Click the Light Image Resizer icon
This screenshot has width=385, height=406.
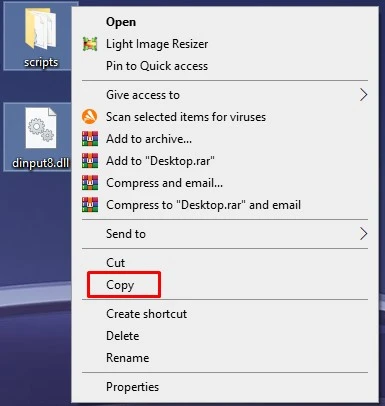coord(90,44)
